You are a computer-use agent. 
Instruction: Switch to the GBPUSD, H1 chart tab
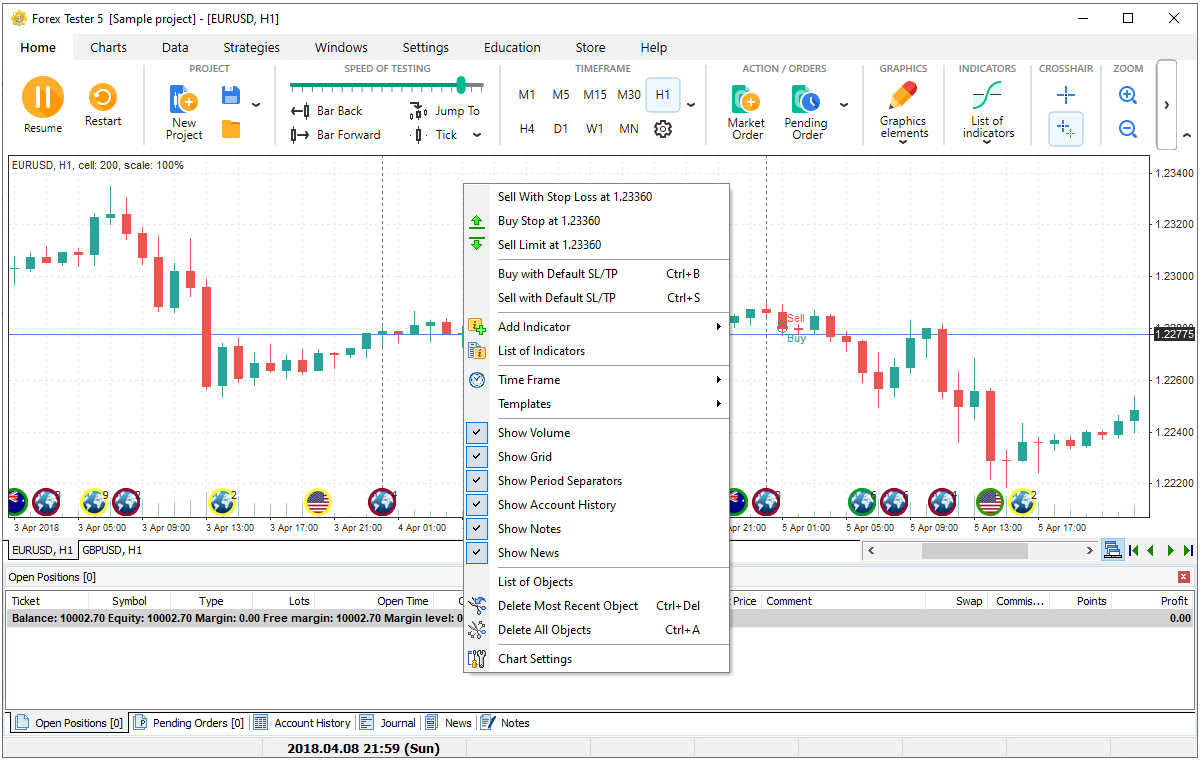(112, 550)
